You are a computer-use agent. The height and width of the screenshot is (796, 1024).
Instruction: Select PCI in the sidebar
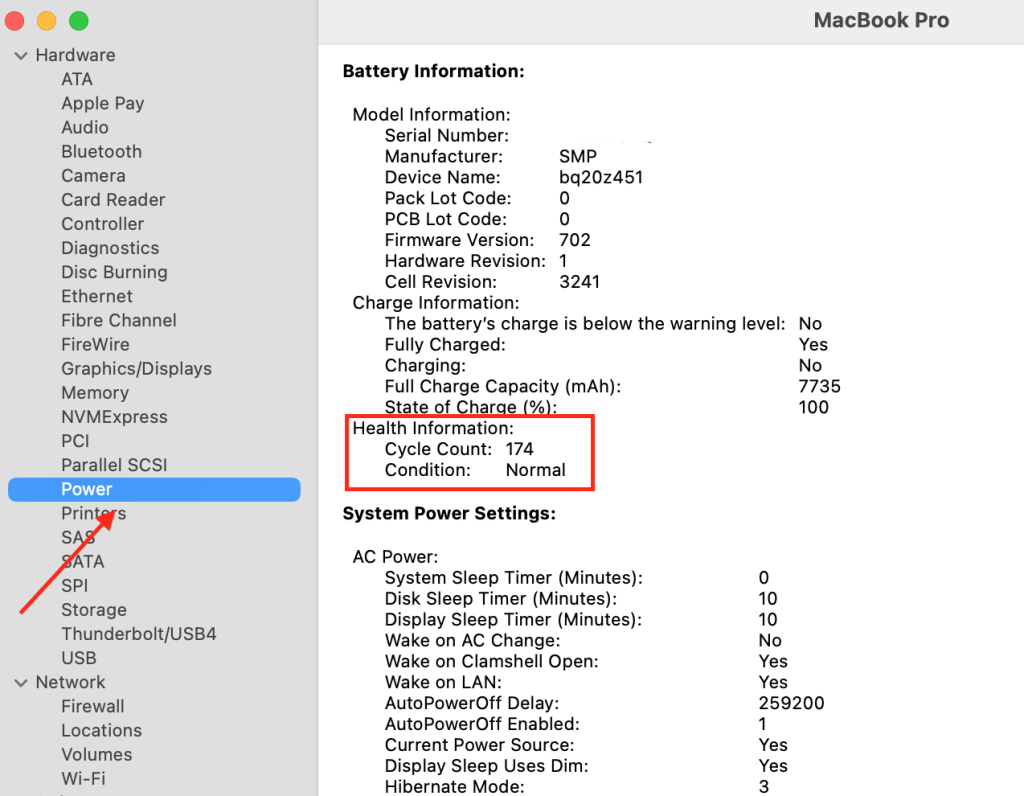(75, 441)
